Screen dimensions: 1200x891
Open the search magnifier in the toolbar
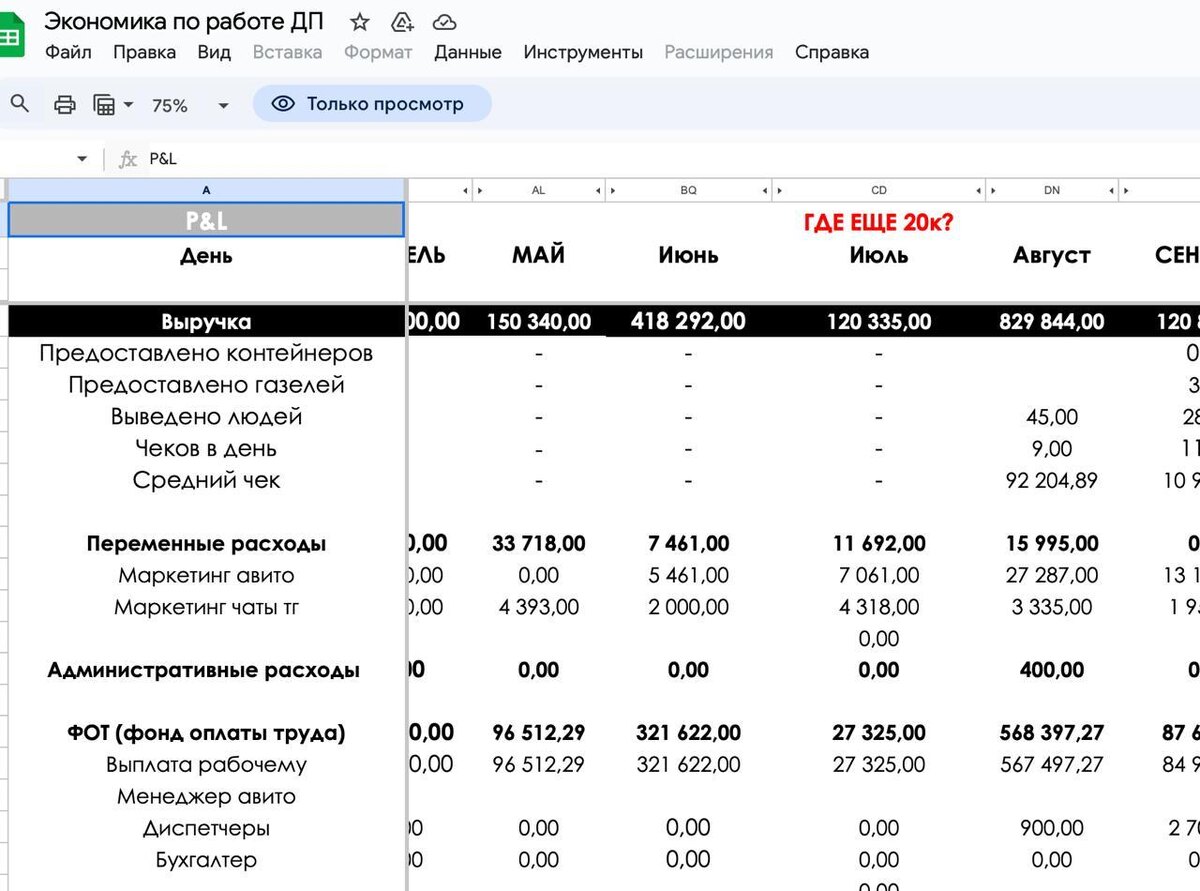point(20,104)
